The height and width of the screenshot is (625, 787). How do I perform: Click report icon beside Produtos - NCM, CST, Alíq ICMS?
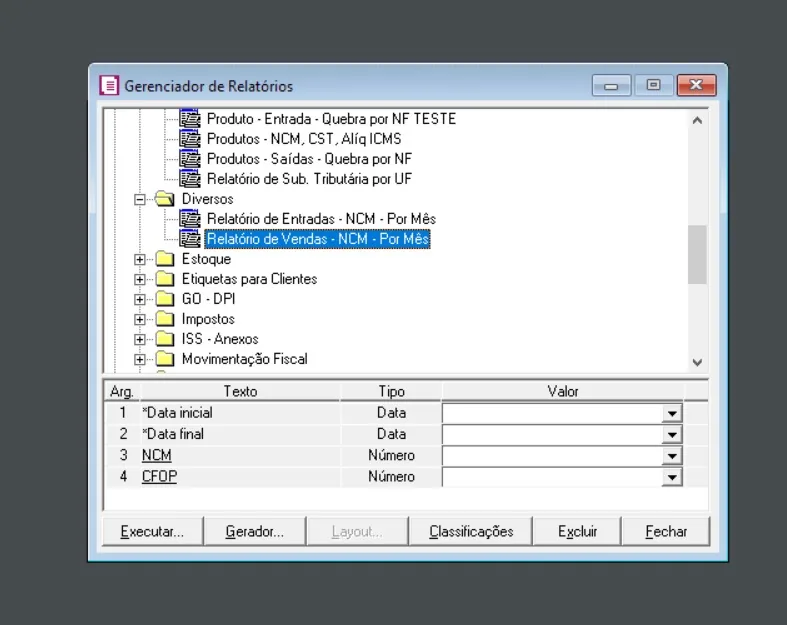(x=190, y=139)
